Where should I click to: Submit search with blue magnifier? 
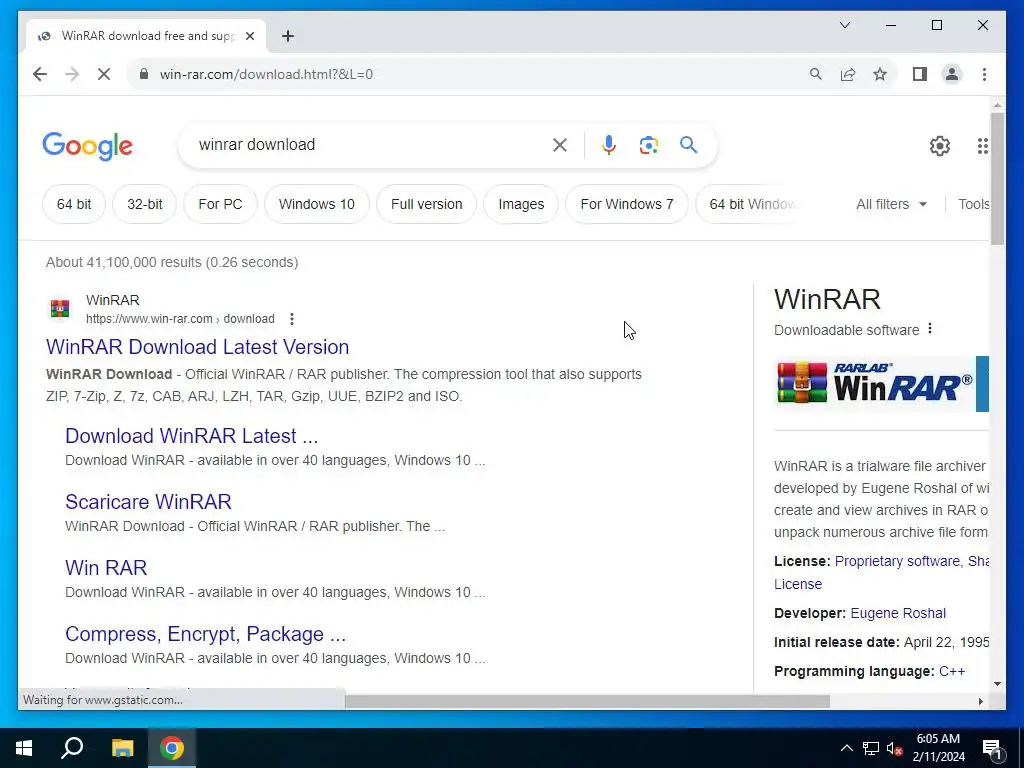[x=688, y=144]
